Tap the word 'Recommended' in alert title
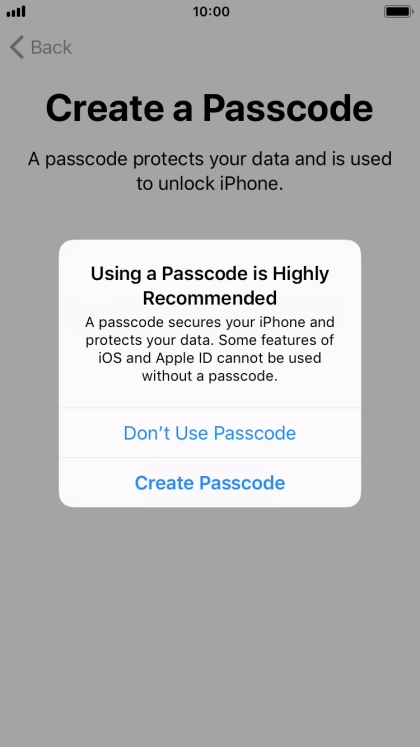The image size is (420, 747). point(210,298)
